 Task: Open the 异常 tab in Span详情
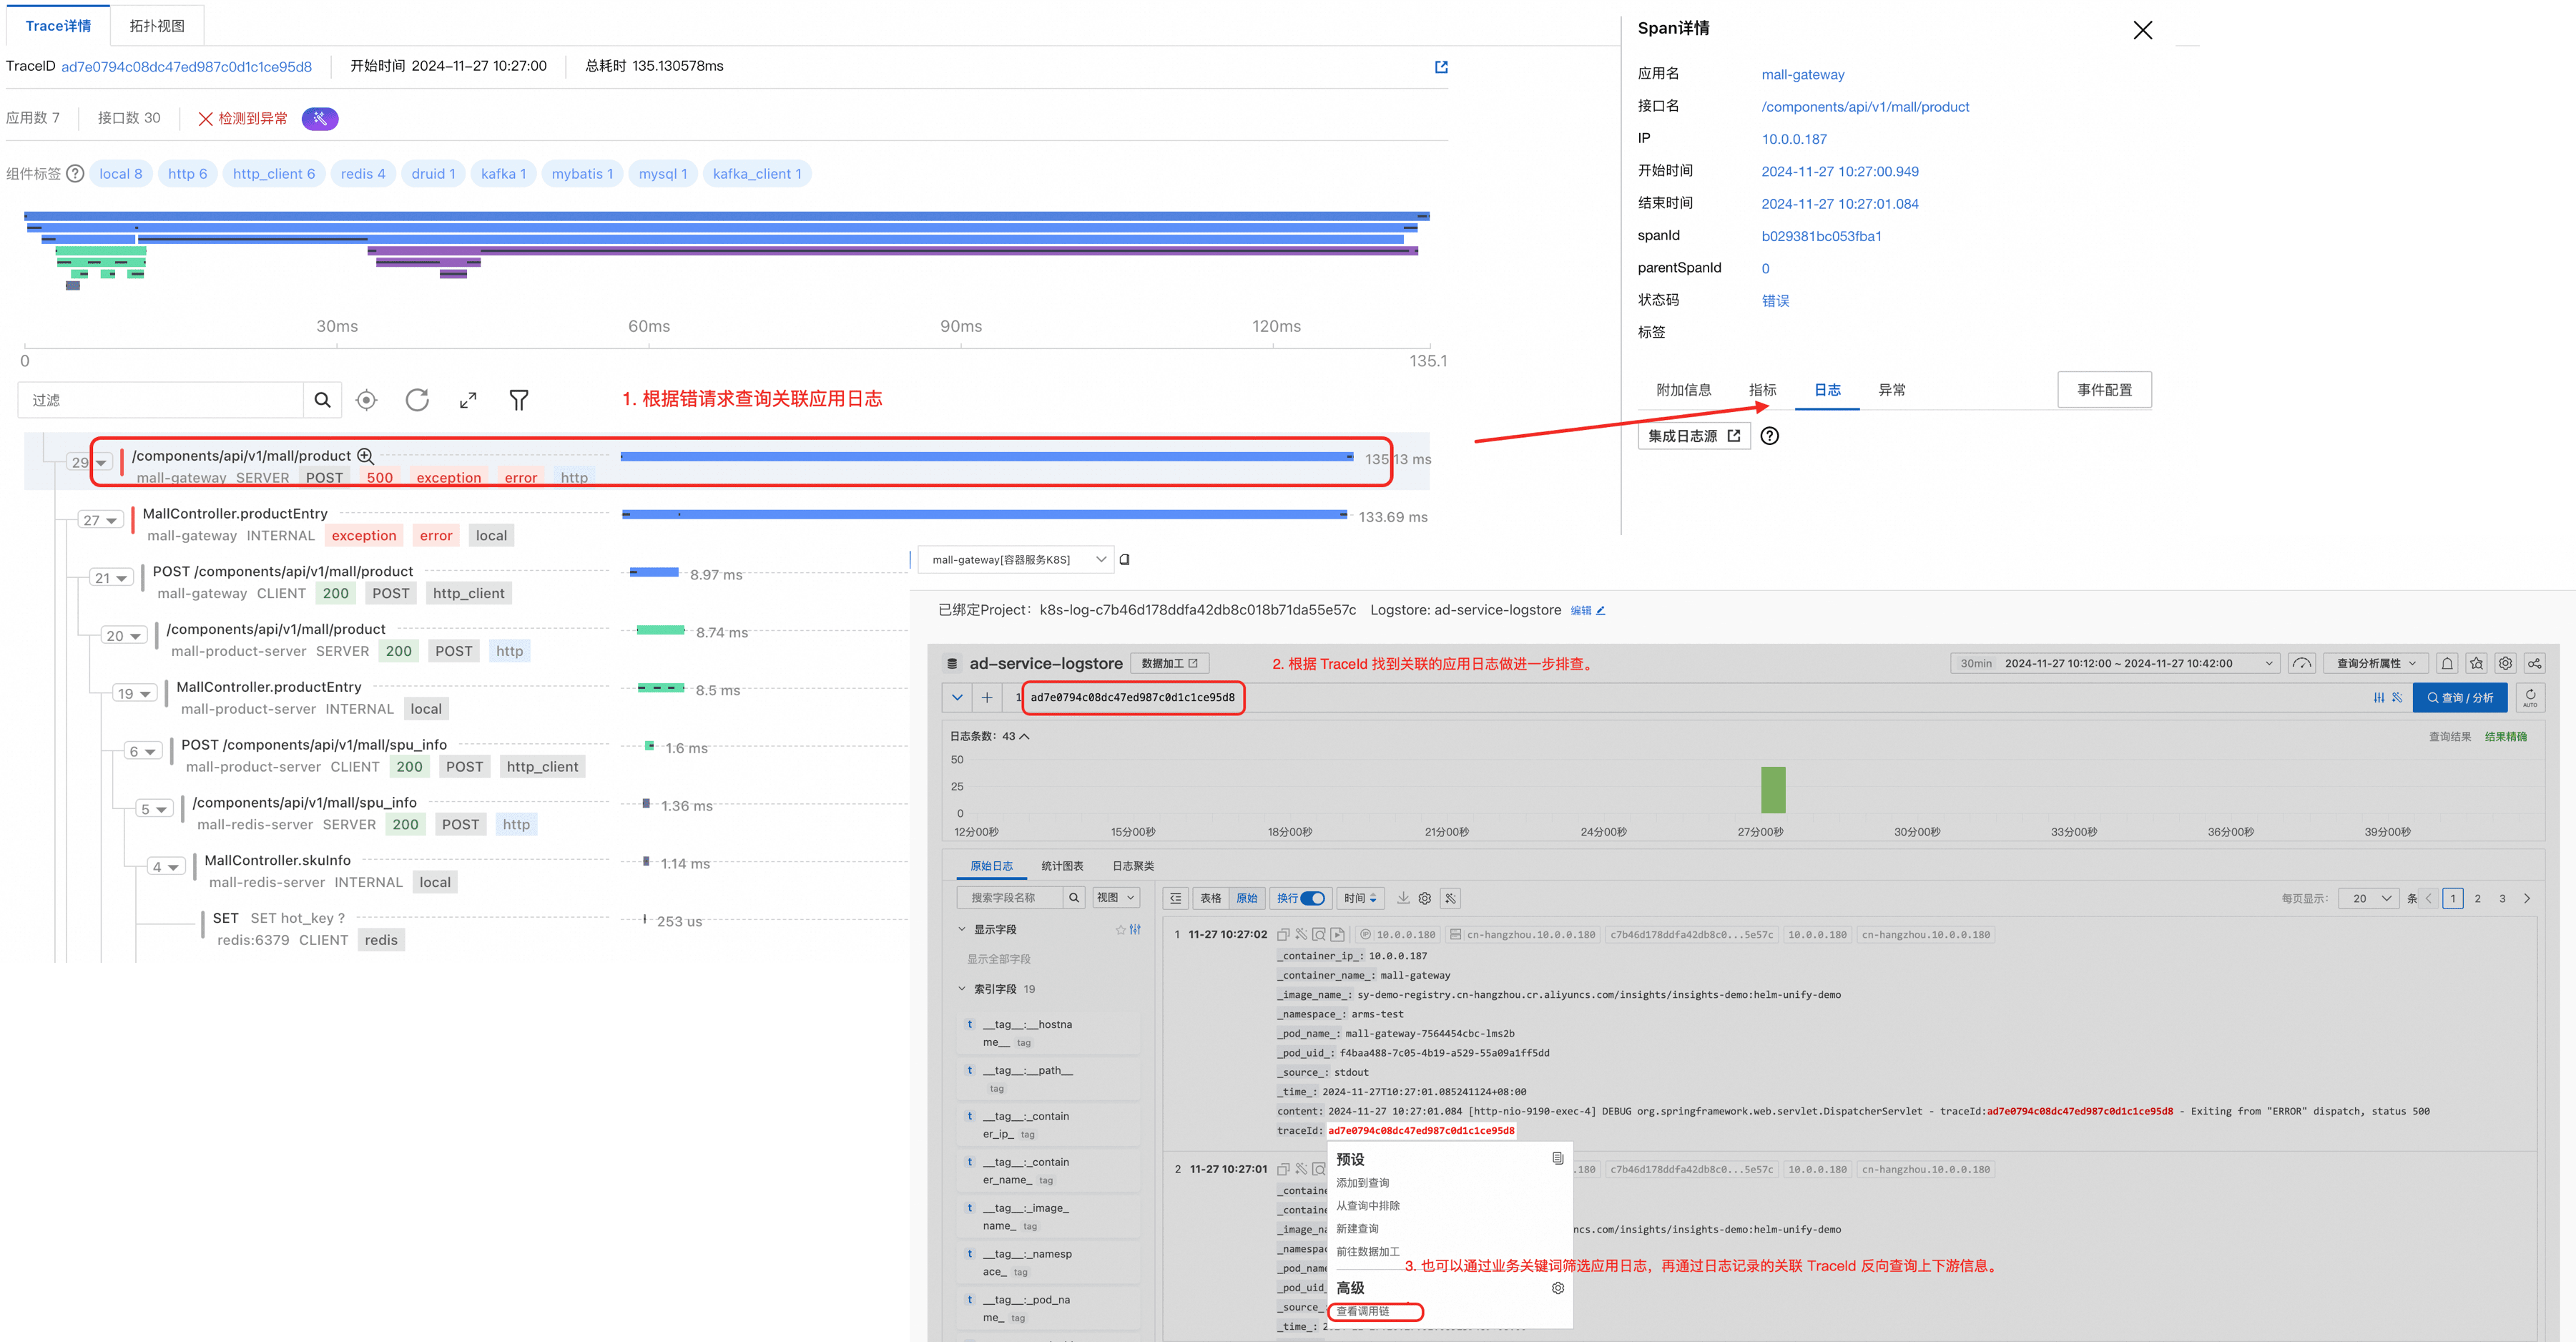1891,390
